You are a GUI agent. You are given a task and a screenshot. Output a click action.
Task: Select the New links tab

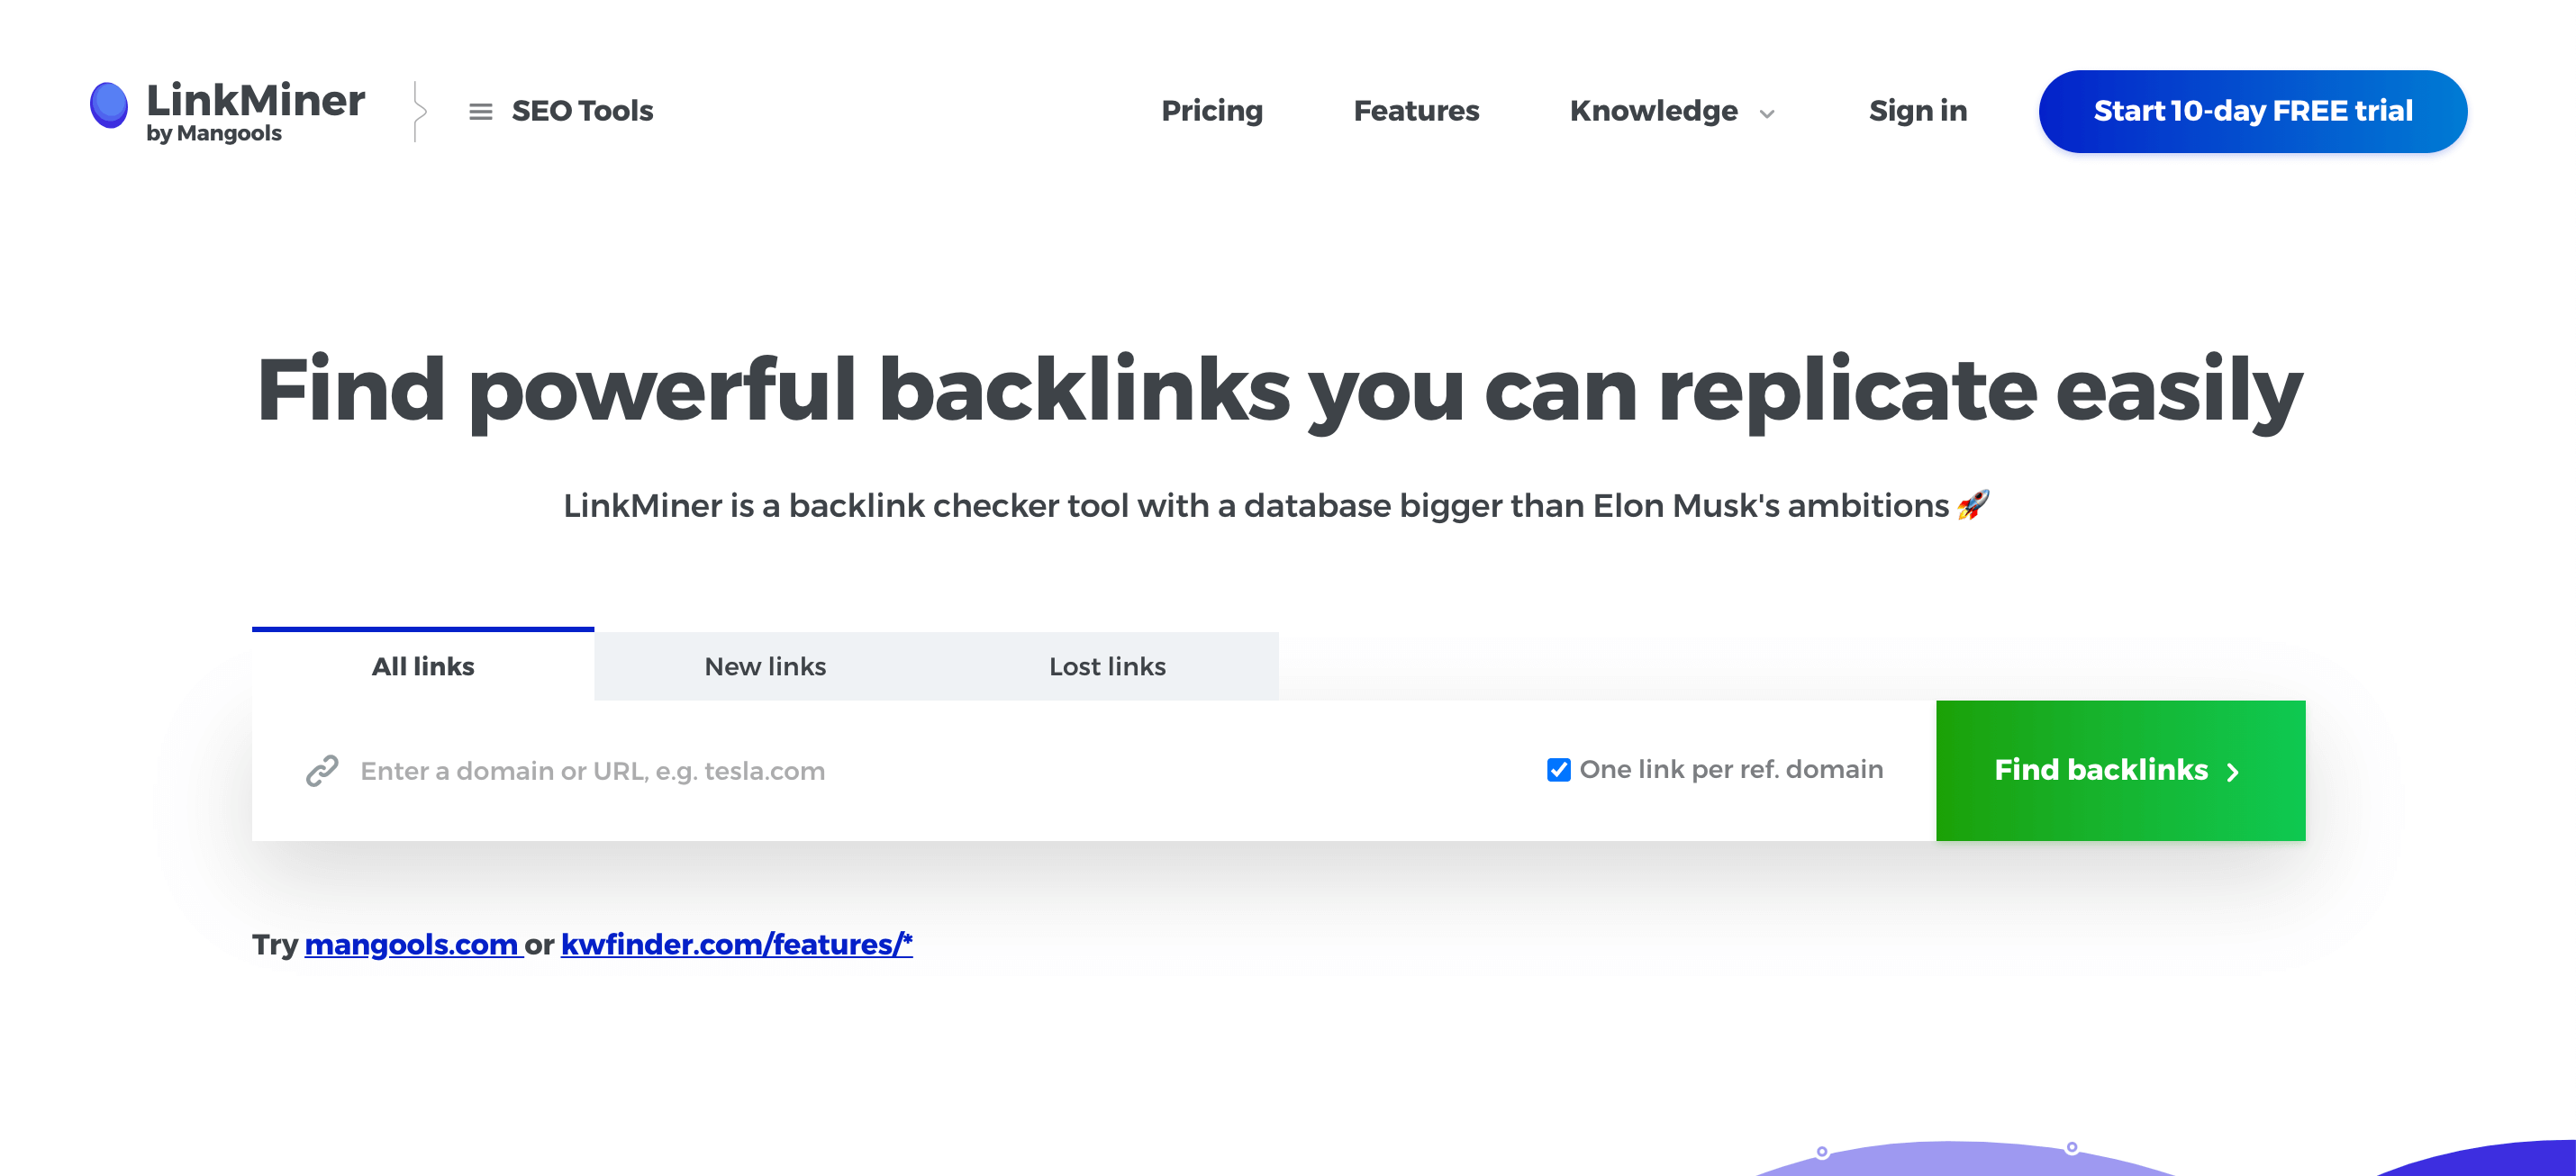tap(764, 665)
